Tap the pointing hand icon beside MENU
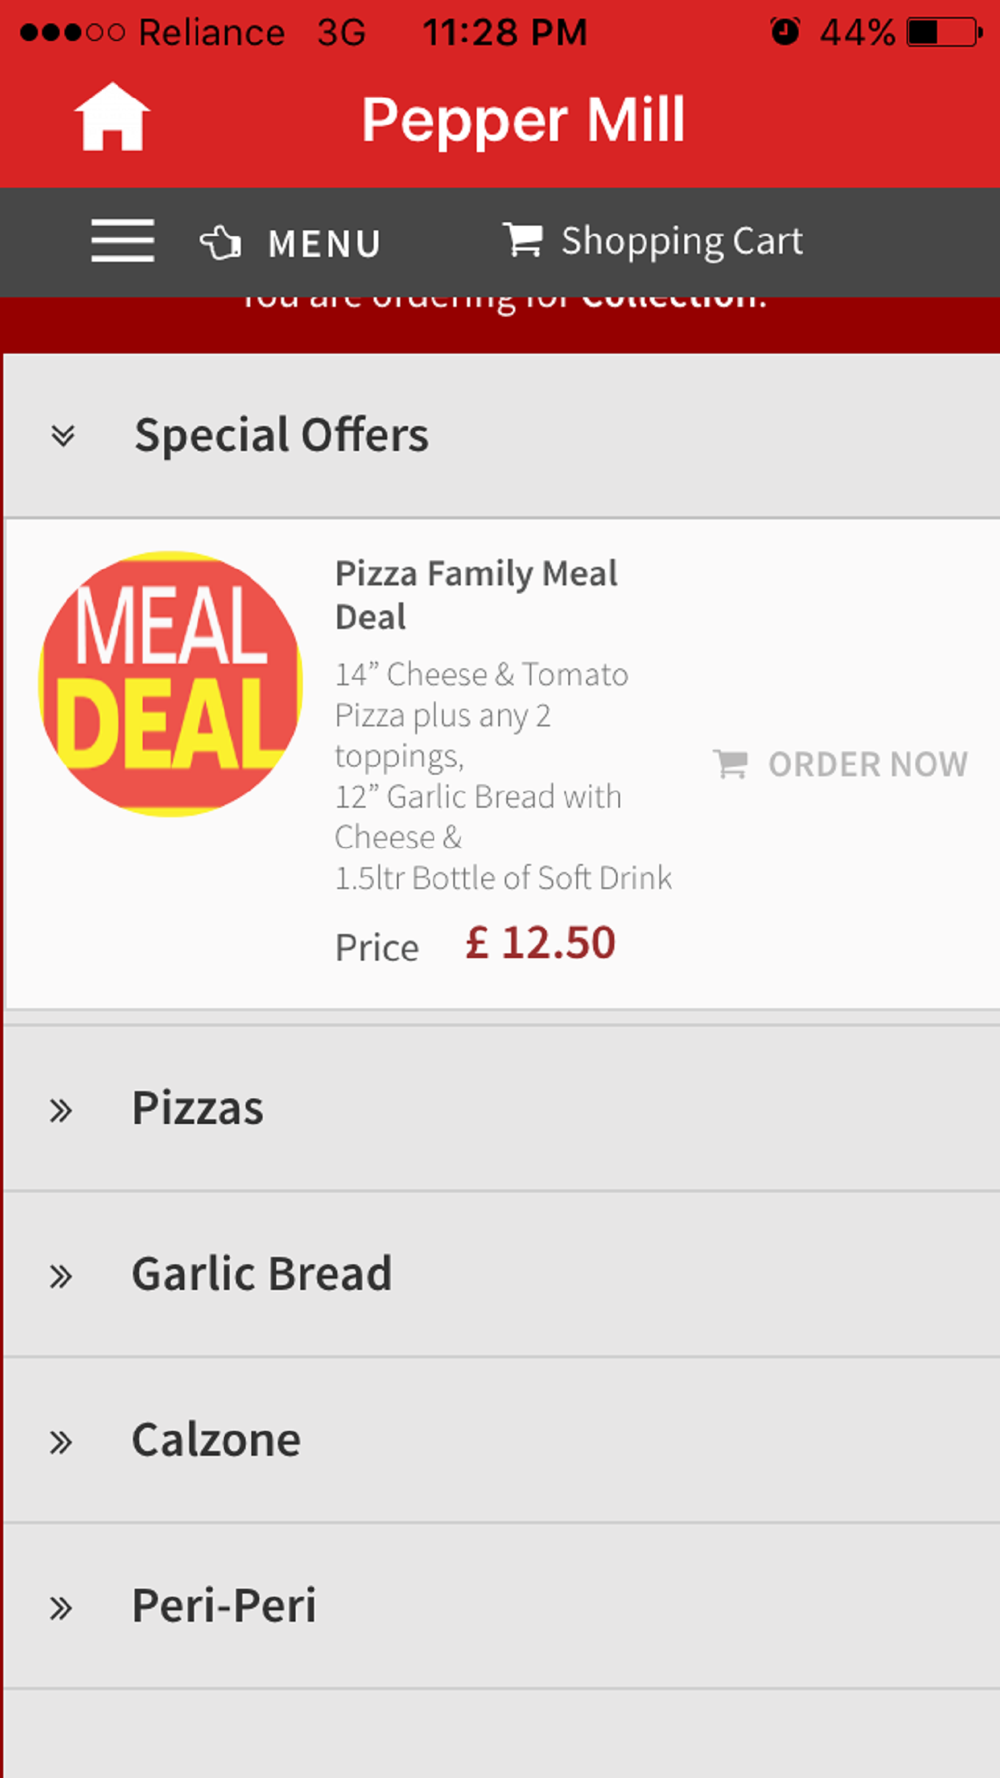Screen dimensions: 1000x1778 [x=221, y=242]
